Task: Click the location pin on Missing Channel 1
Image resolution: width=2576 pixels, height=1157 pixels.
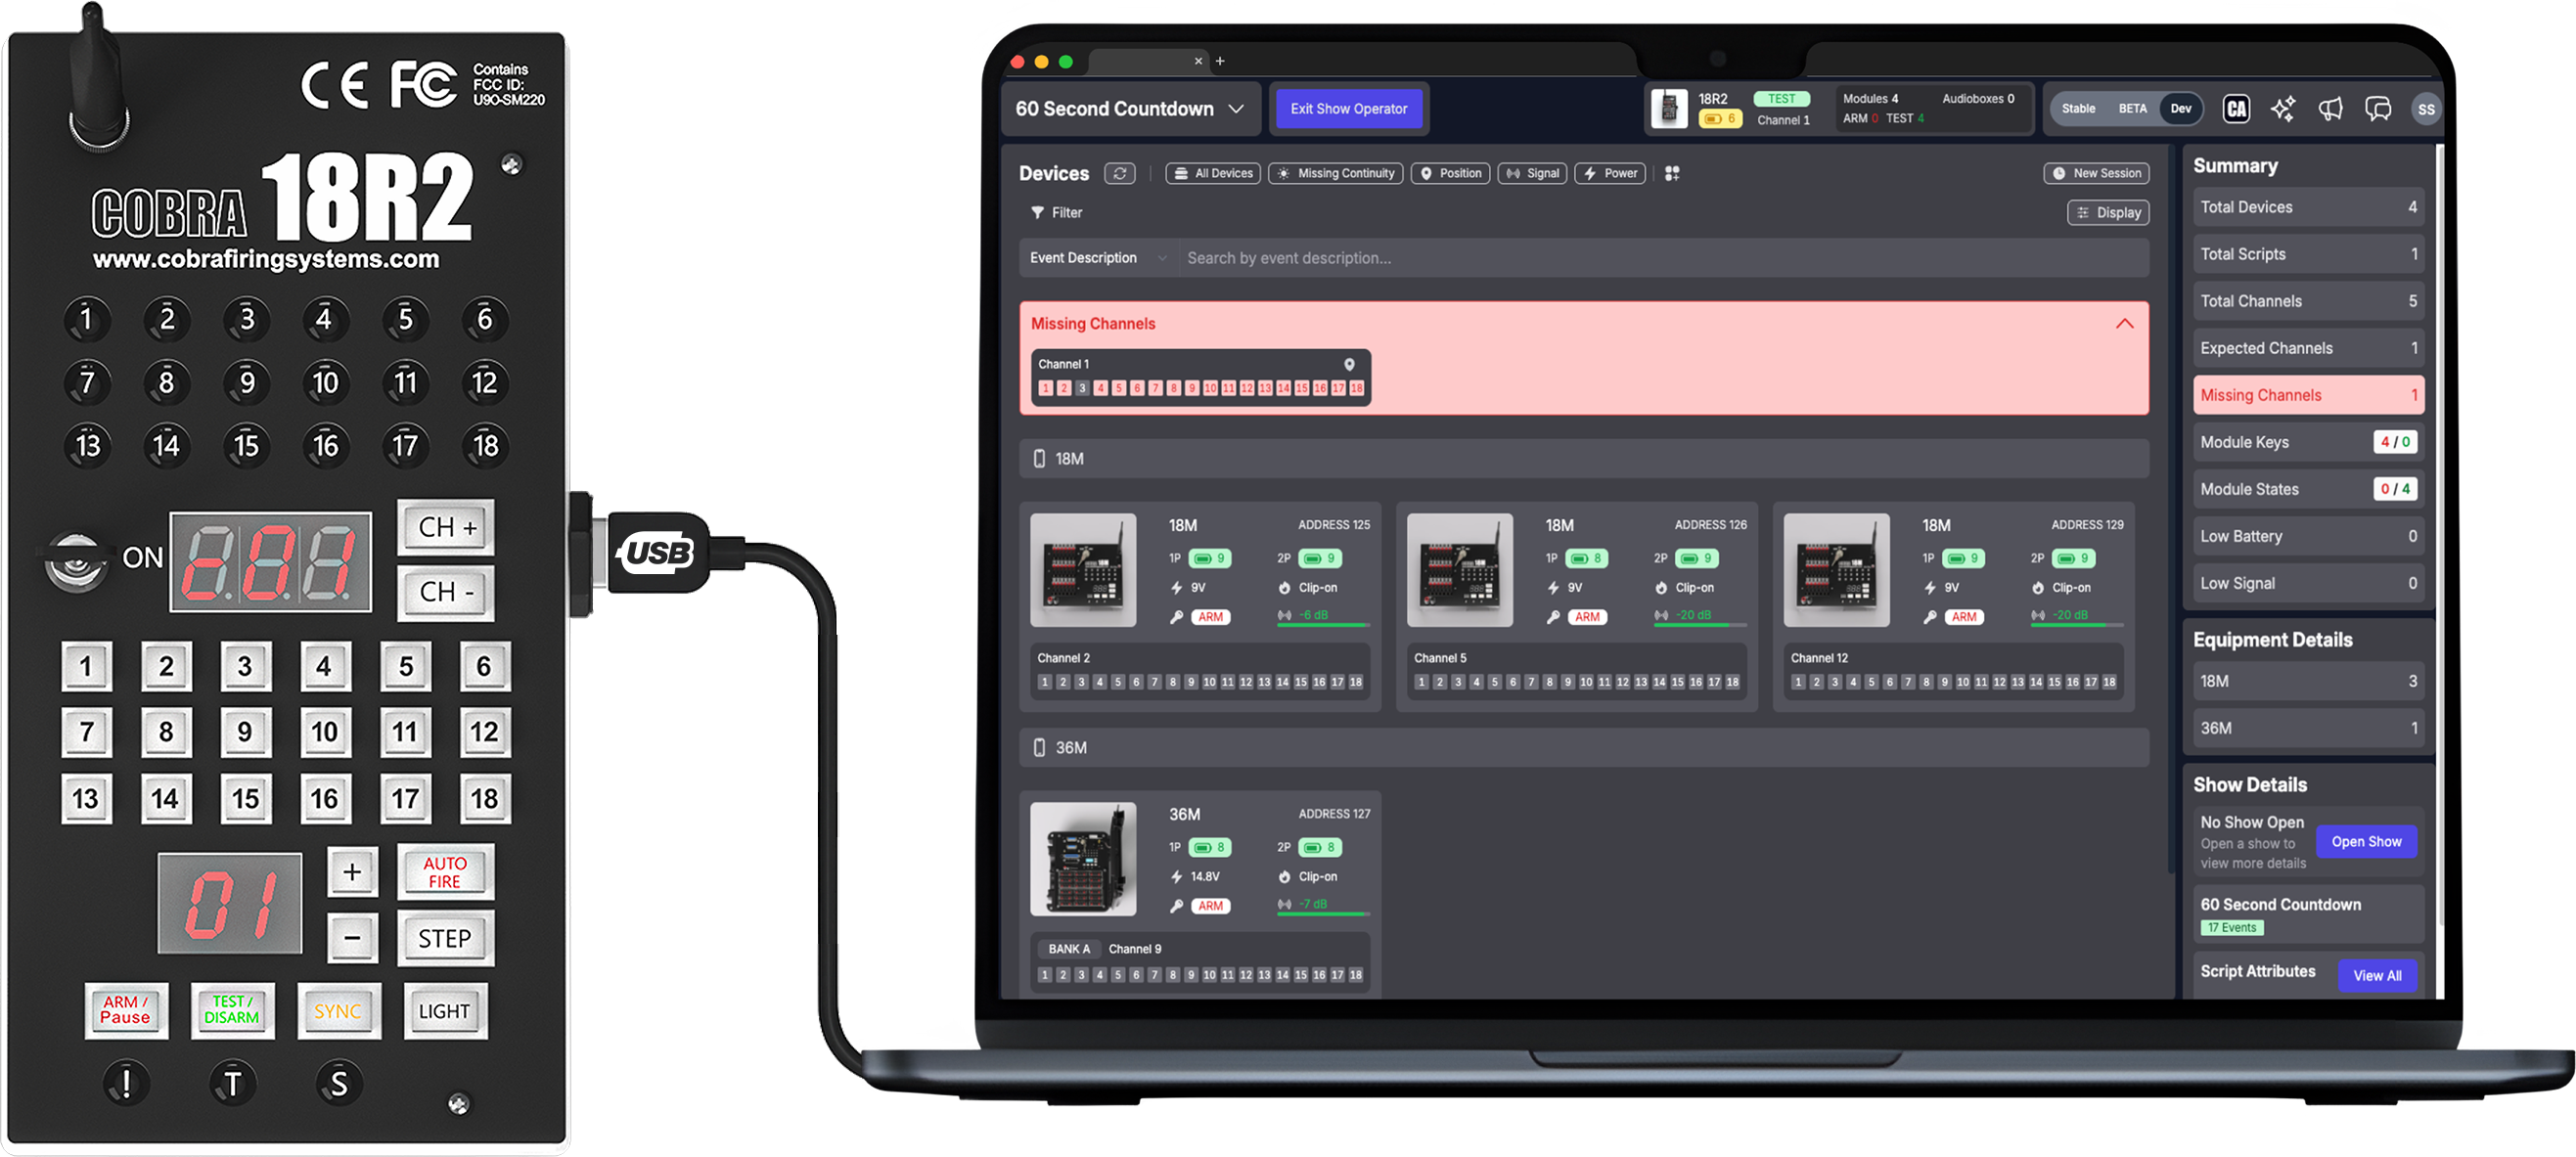Action: pyautogui.click(x=1349, y=364)
